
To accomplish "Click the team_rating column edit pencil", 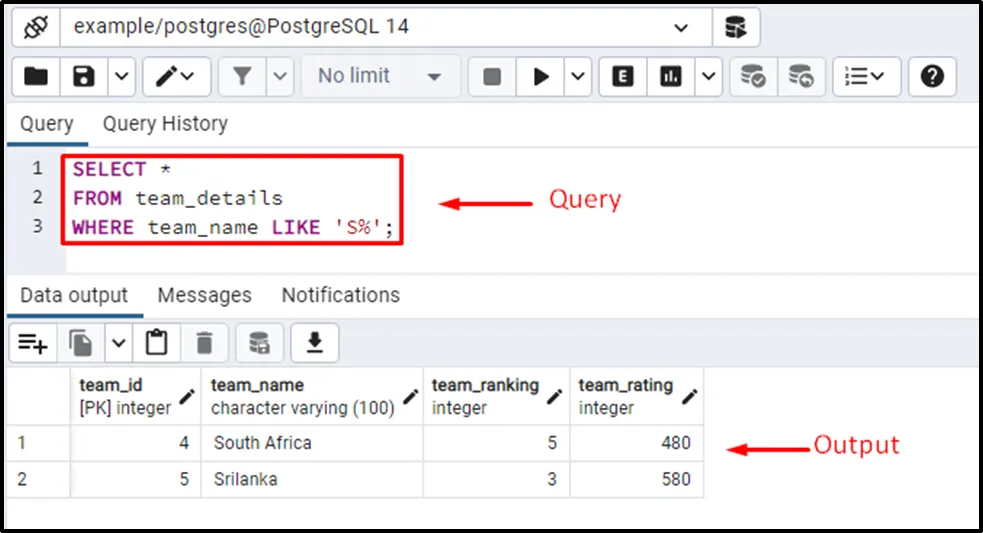I will tap(690, 396).
